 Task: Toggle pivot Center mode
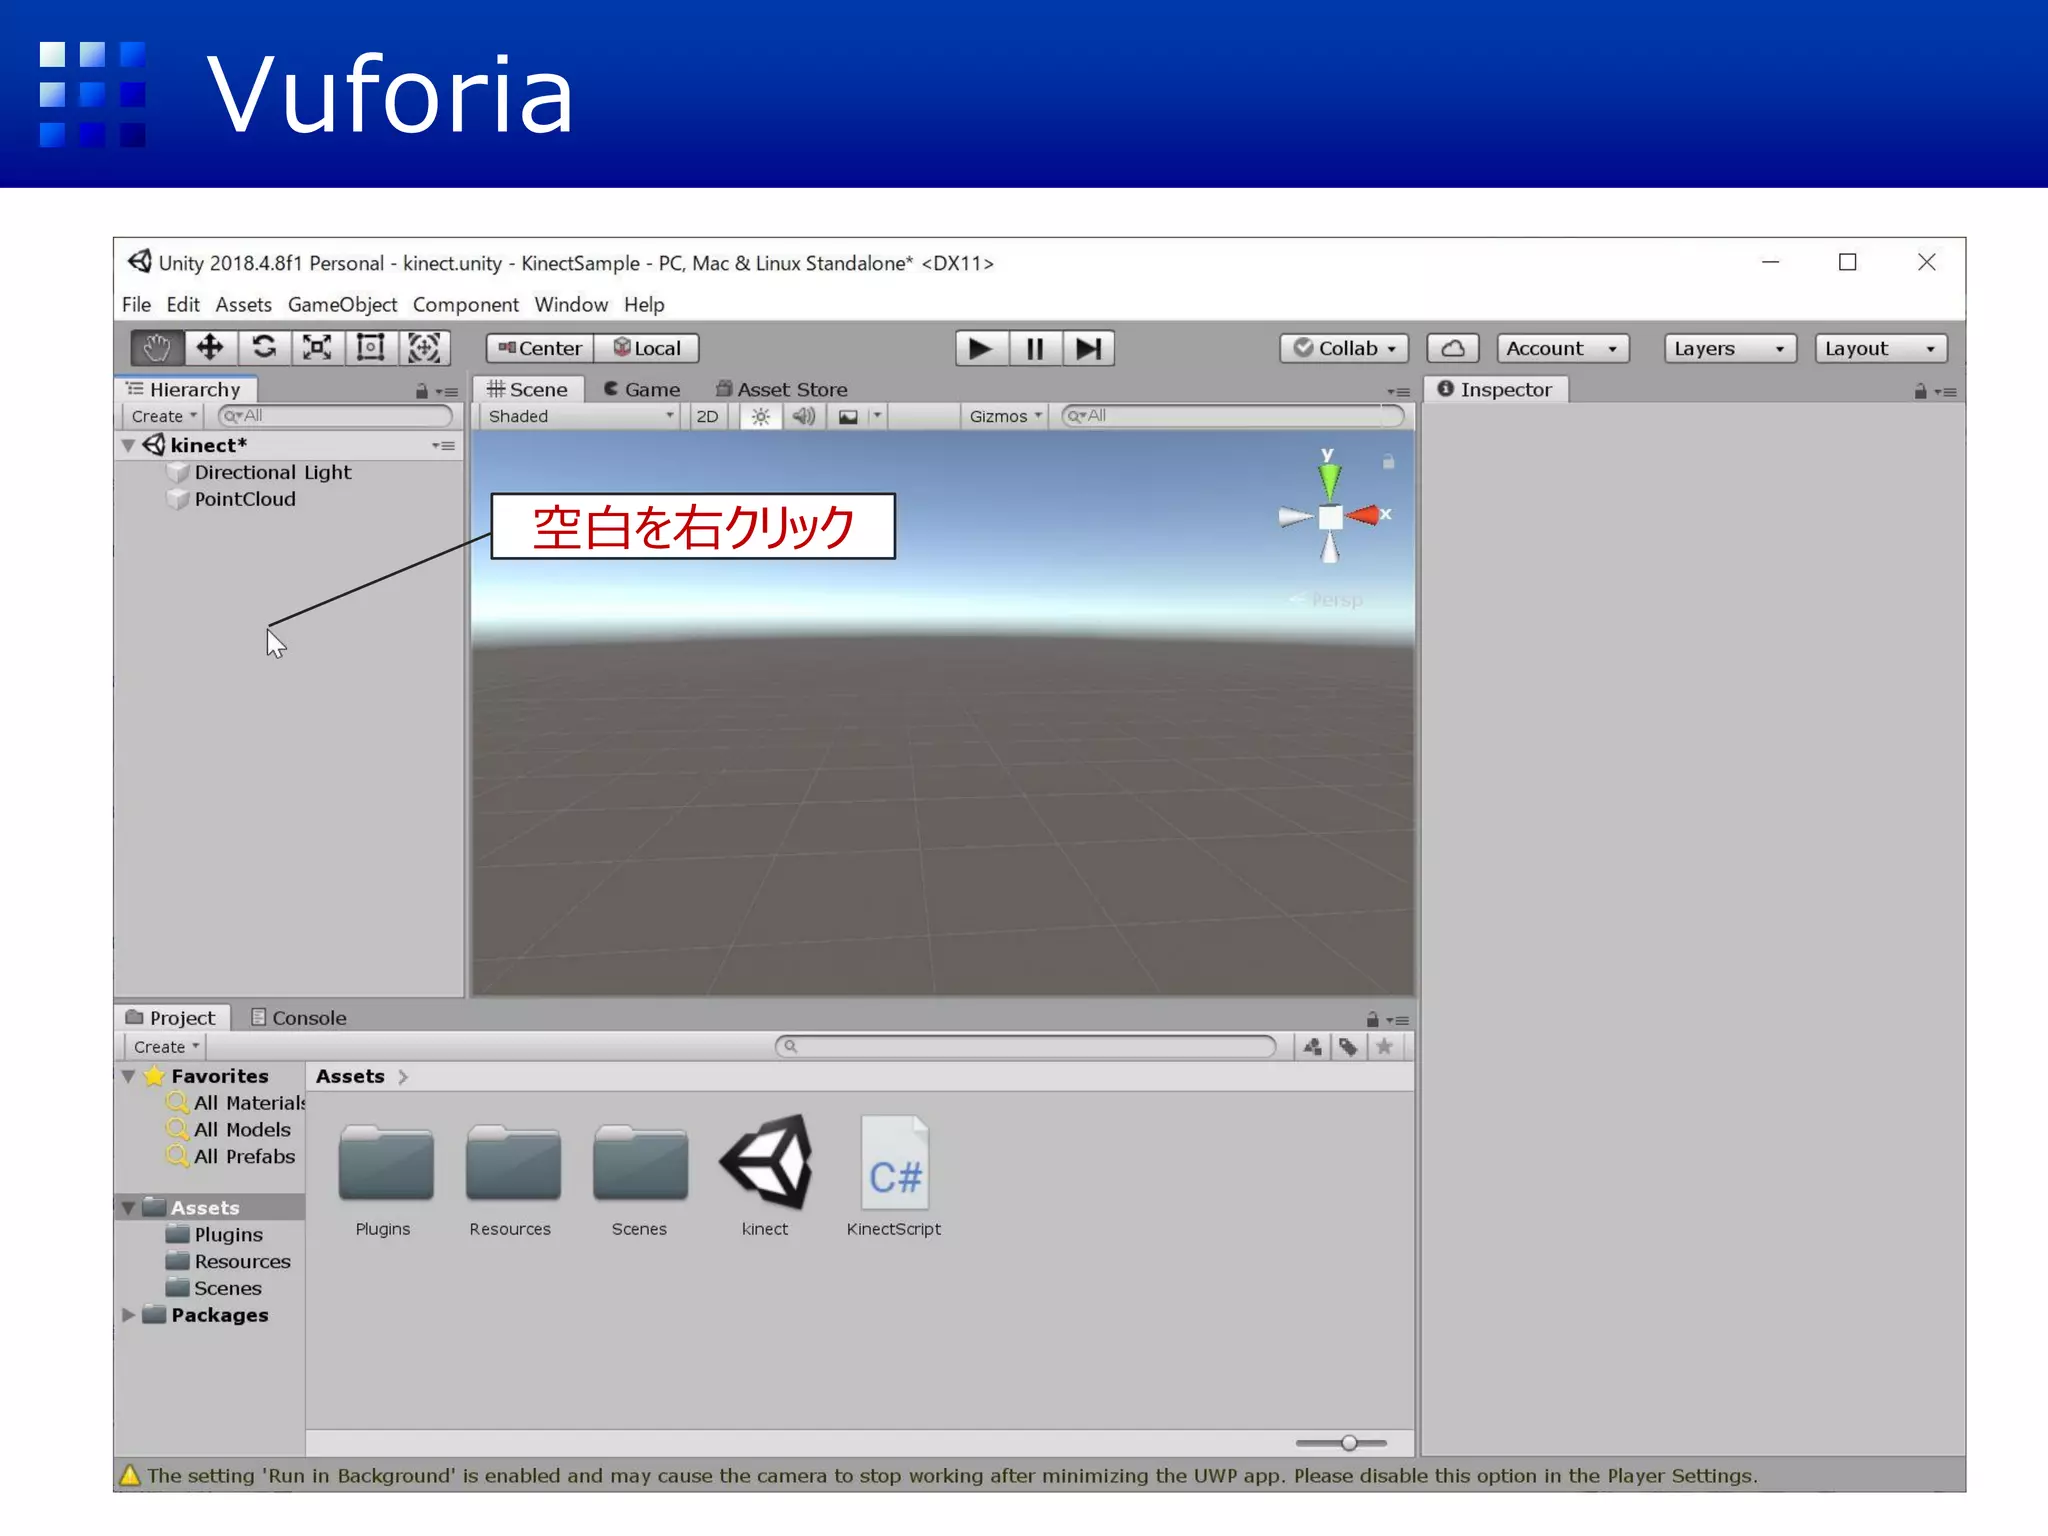(540, 348)
